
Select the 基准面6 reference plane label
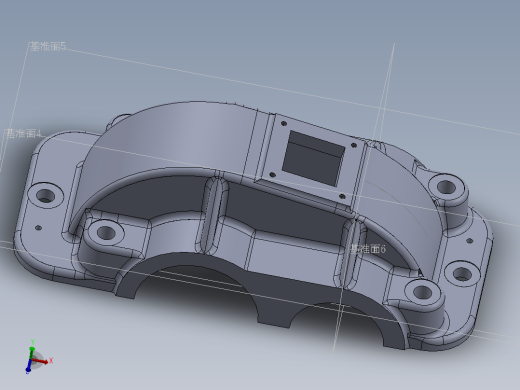tap(368, 249)
